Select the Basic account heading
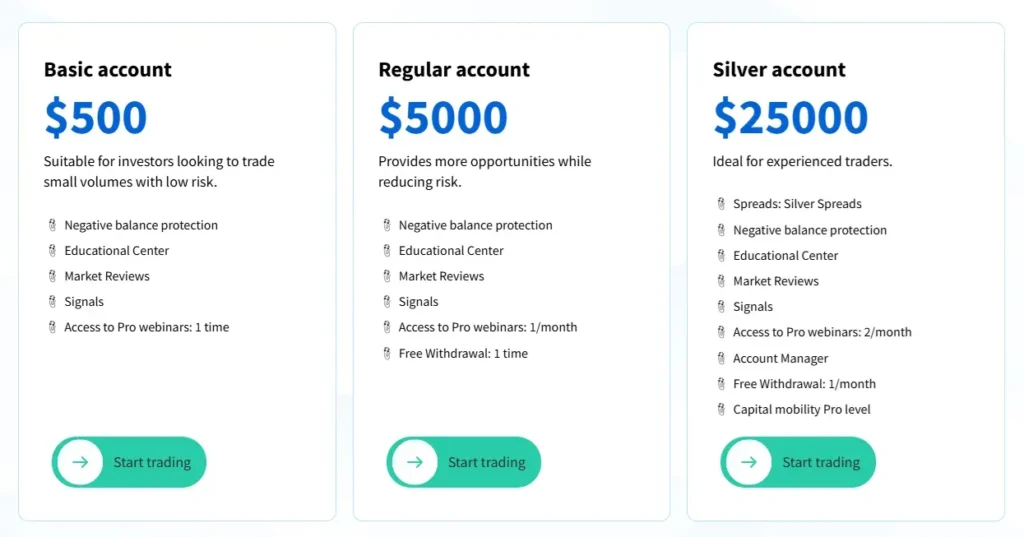This screenshot has width=1024, height=537. (x=108, y=70)
